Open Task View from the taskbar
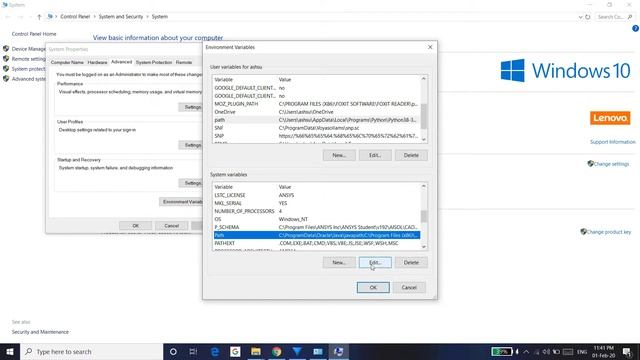 click(x=193, y=351)
